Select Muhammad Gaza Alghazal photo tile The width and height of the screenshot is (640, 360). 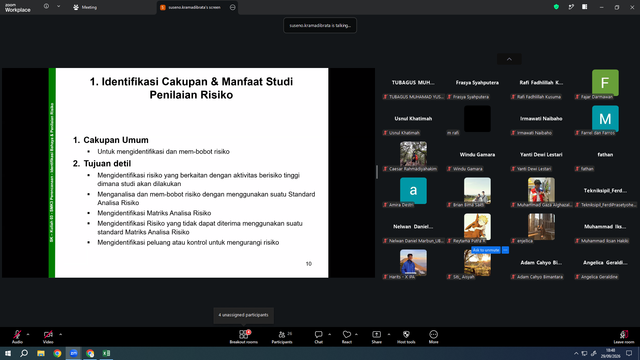541,191
